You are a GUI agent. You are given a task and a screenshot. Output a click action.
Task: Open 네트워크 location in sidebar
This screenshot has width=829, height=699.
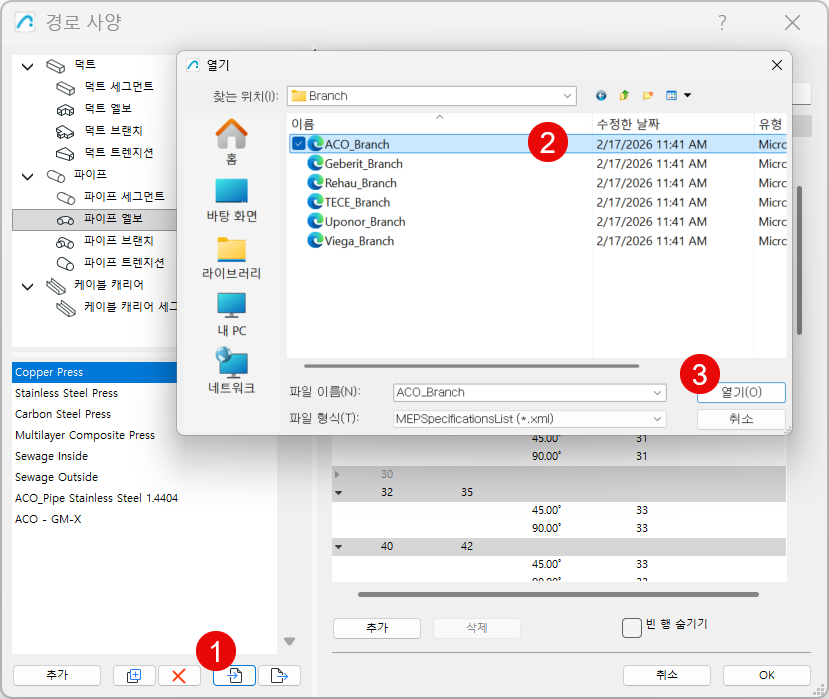click(232, 372)
